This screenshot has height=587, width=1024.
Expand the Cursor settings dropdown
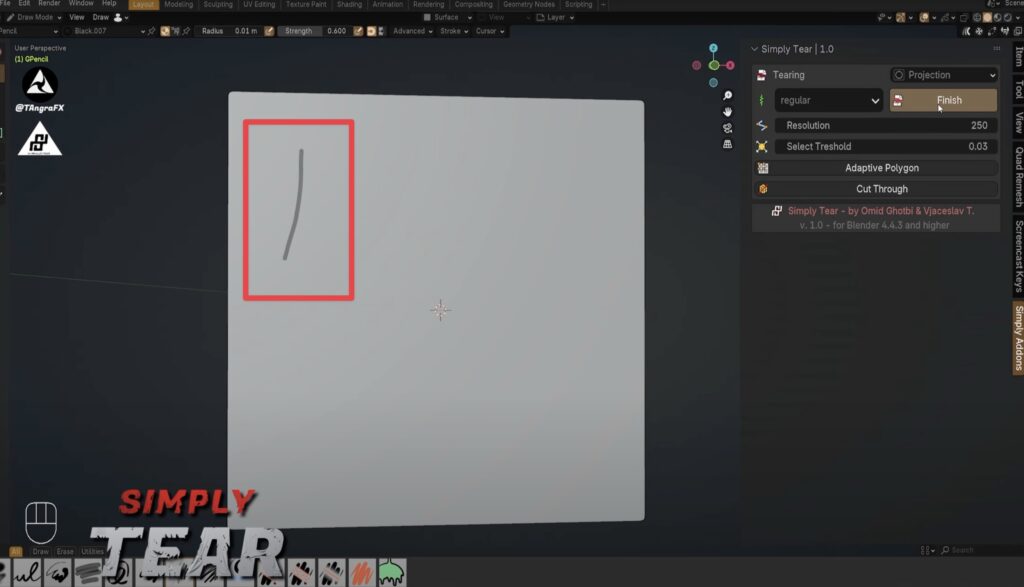[x=490, y=31]
